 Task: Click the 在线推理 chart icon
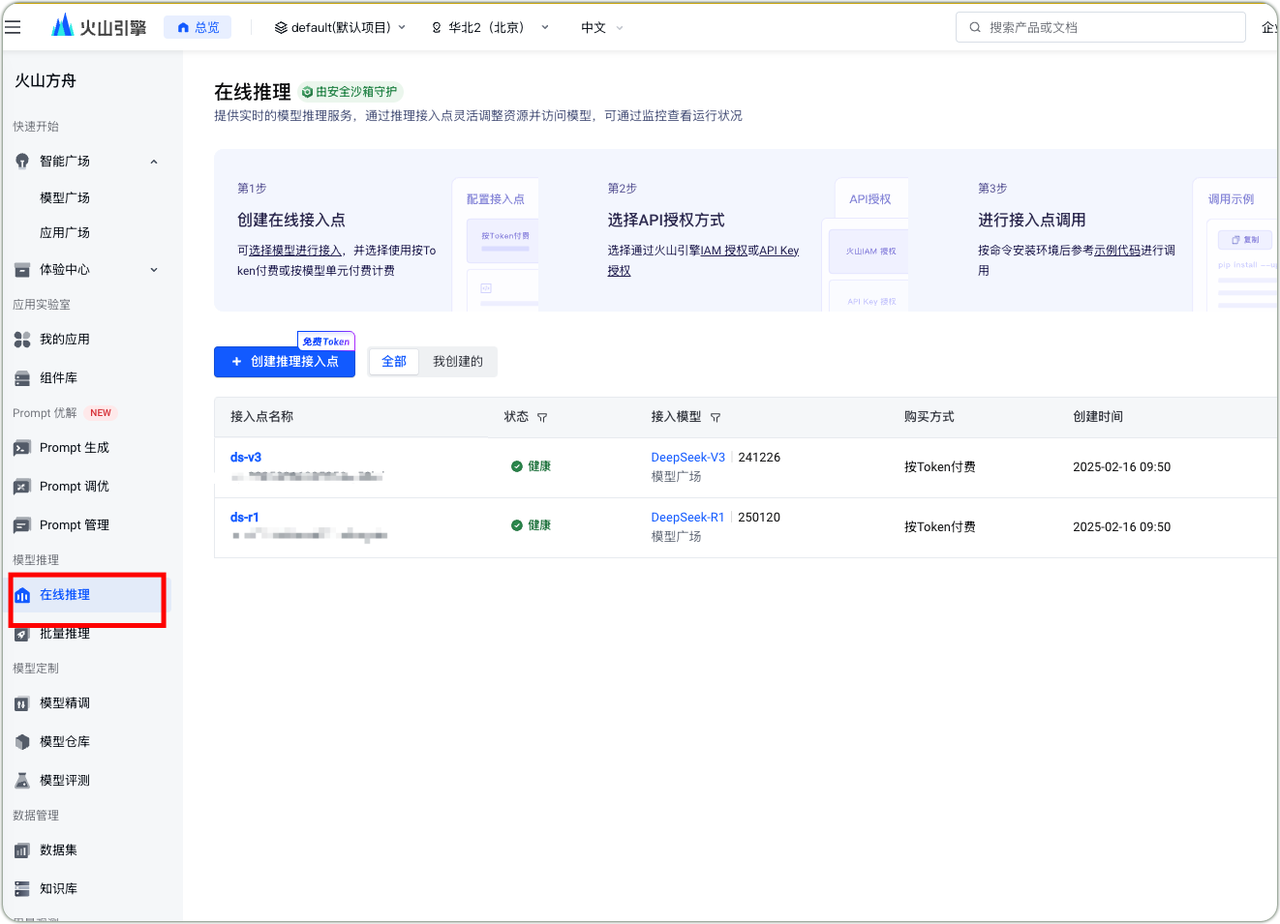tap(22, 595)
